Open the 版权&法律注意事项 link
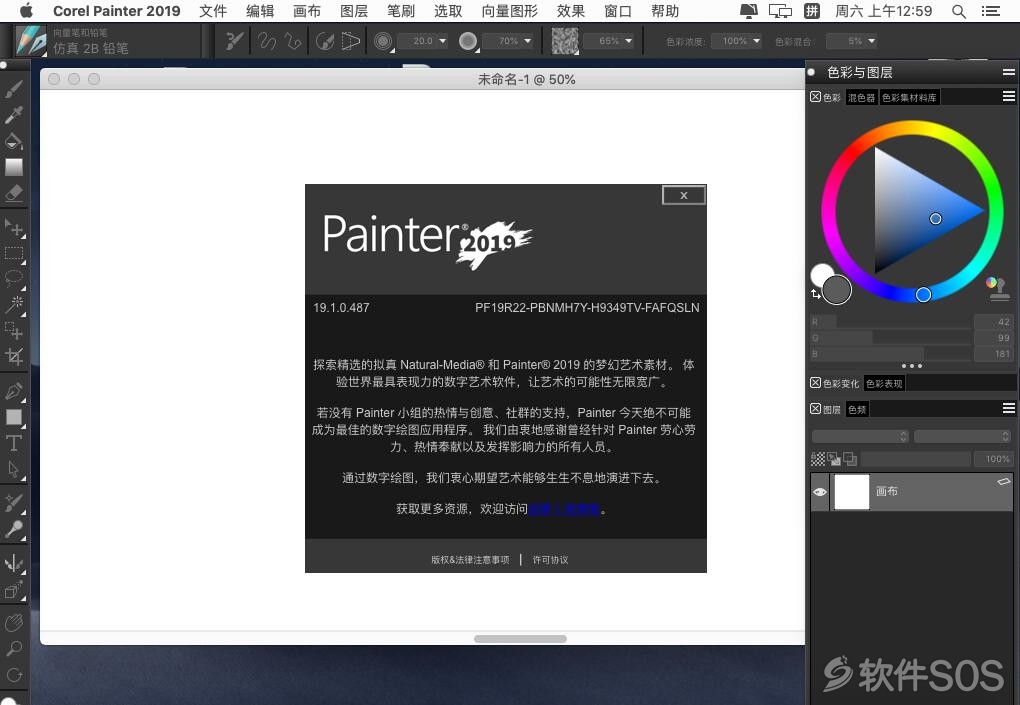The image size is (1020, 705). click(470, 560)
